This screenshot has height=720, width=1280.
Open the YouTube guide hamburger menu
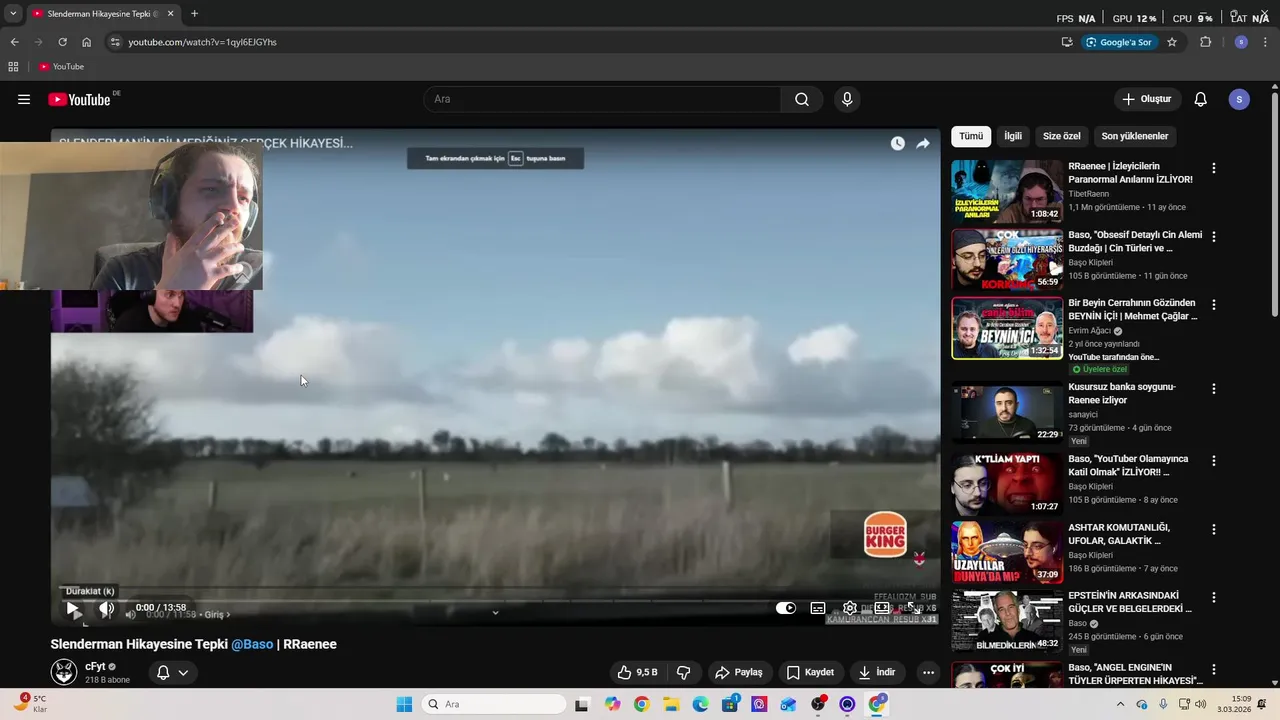coord(24,99)
